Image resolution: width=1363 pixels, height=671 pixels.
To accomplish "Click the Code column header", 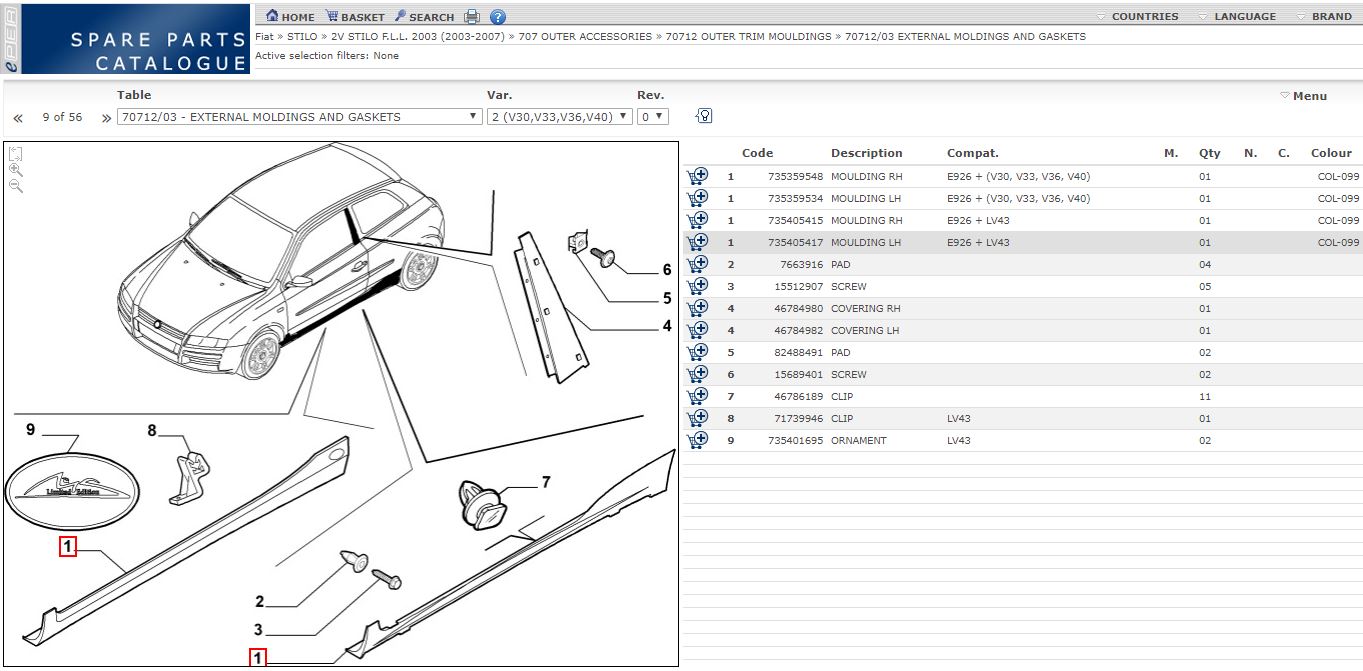I will pos(757,153).
